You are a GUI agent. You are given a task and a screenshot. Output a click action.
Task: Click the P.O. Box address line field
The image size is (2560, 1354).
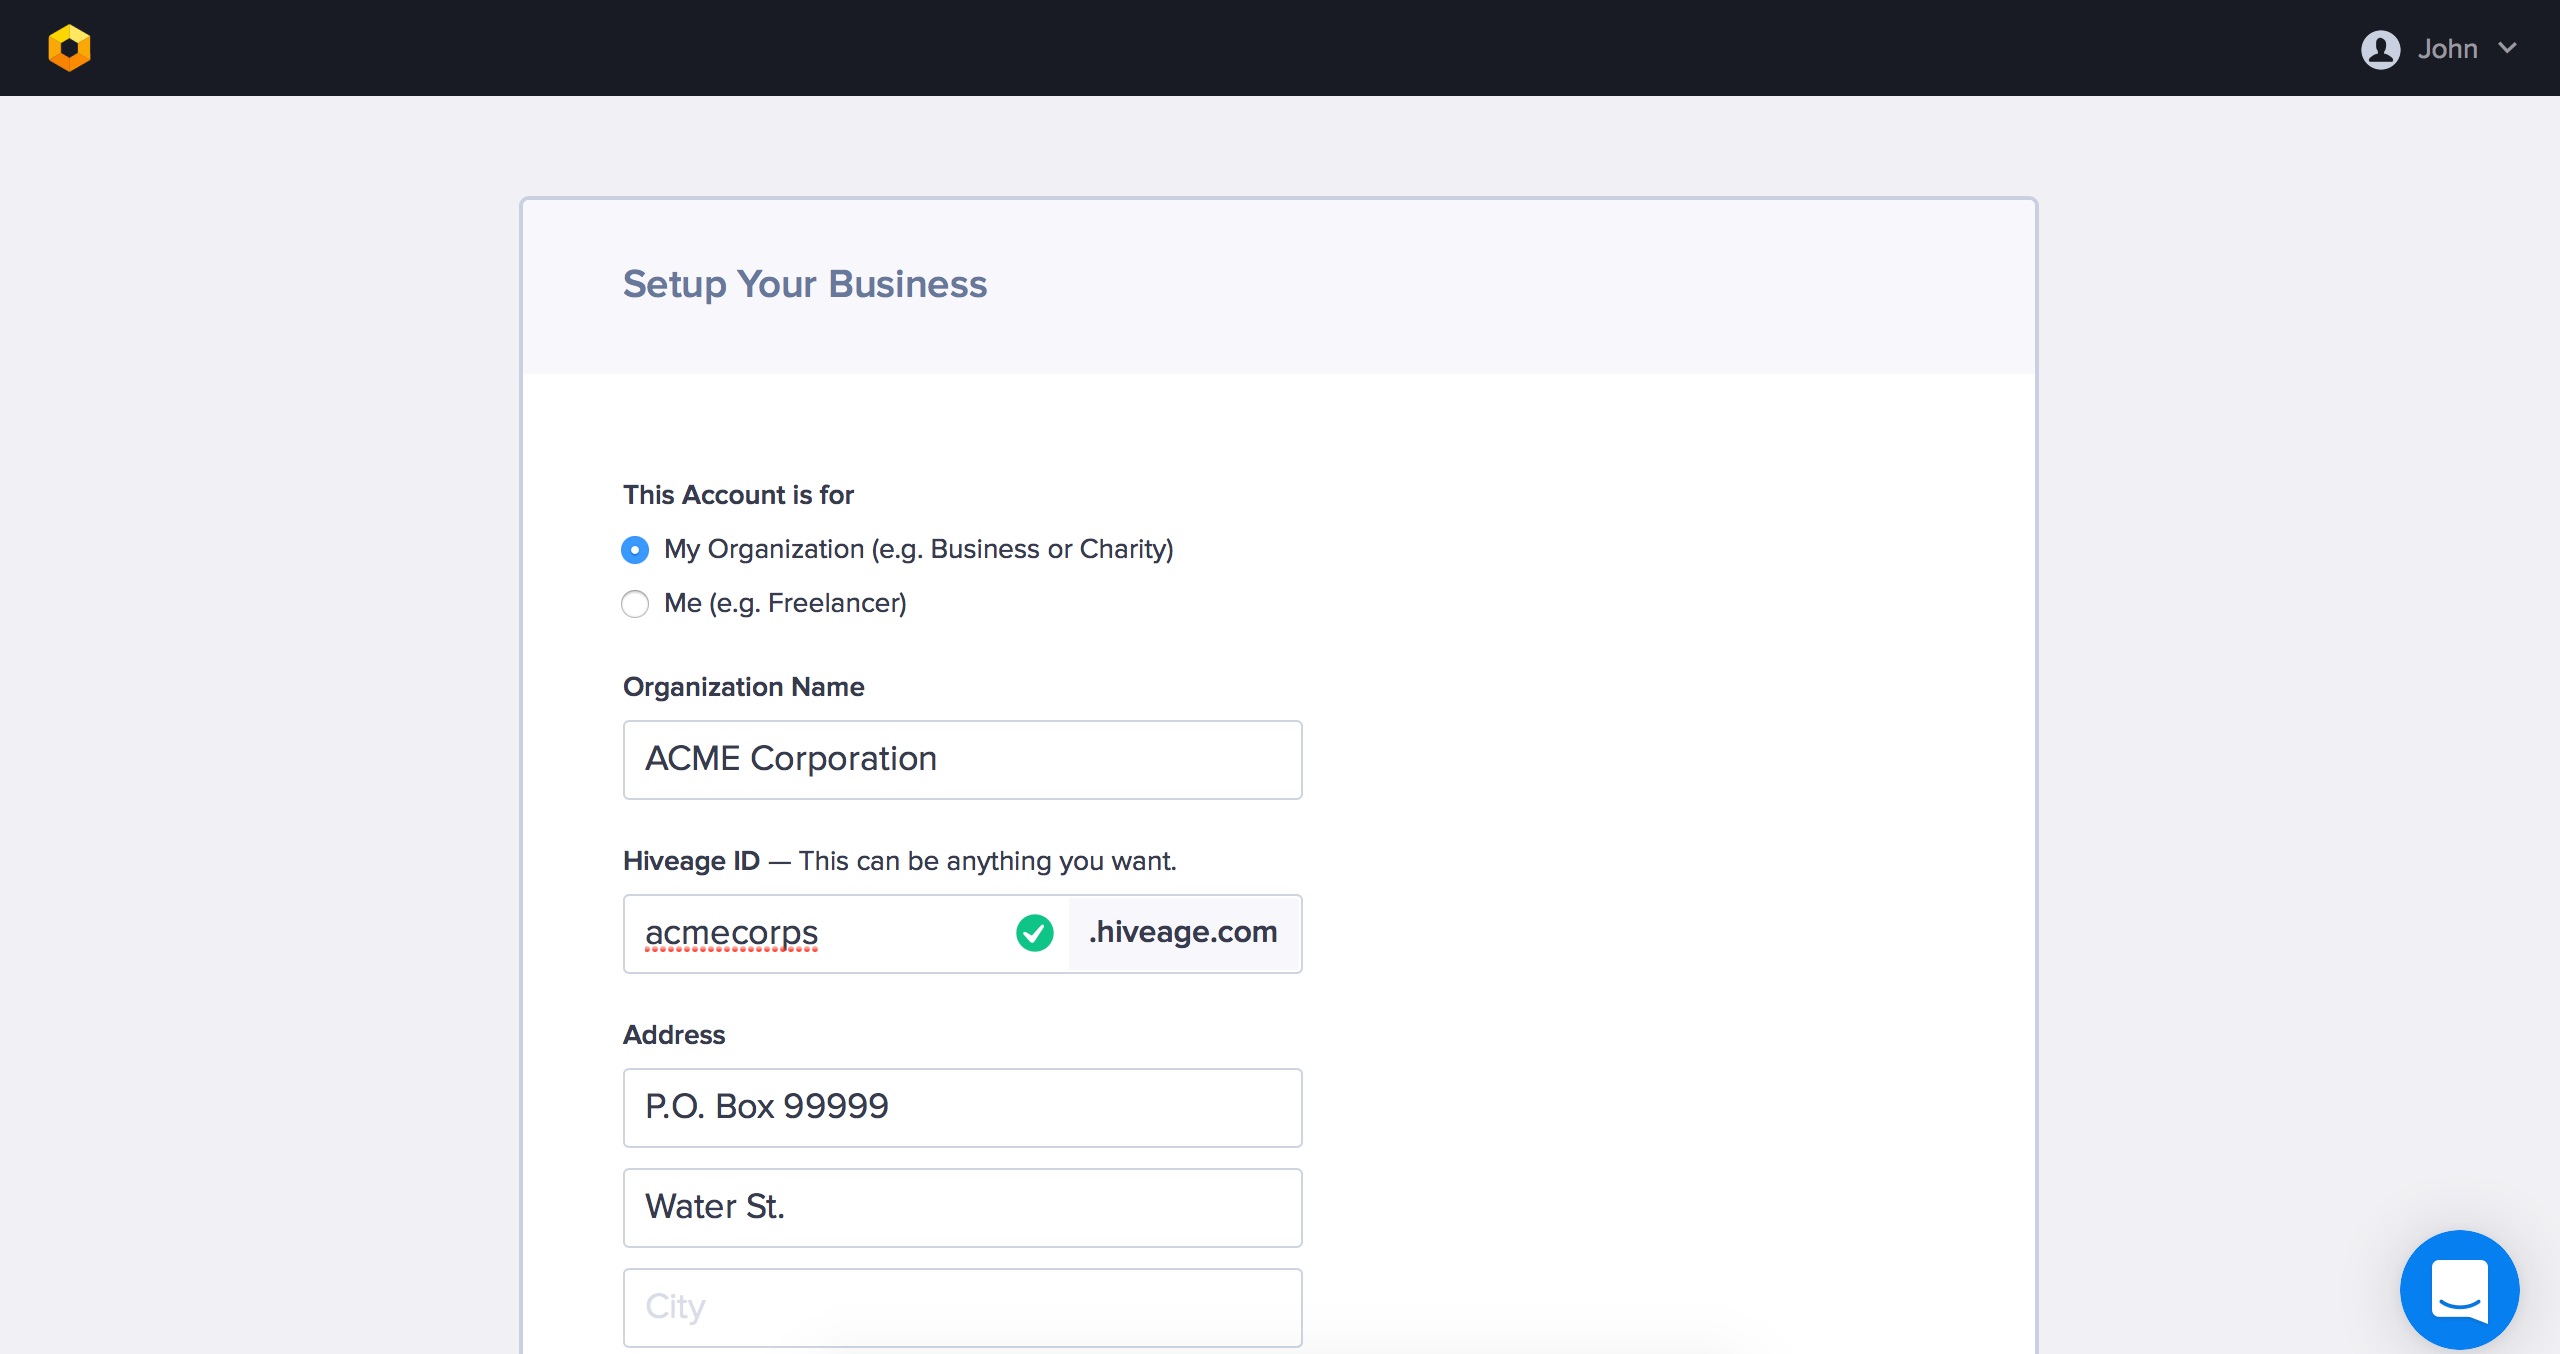tap(962, 1107)
